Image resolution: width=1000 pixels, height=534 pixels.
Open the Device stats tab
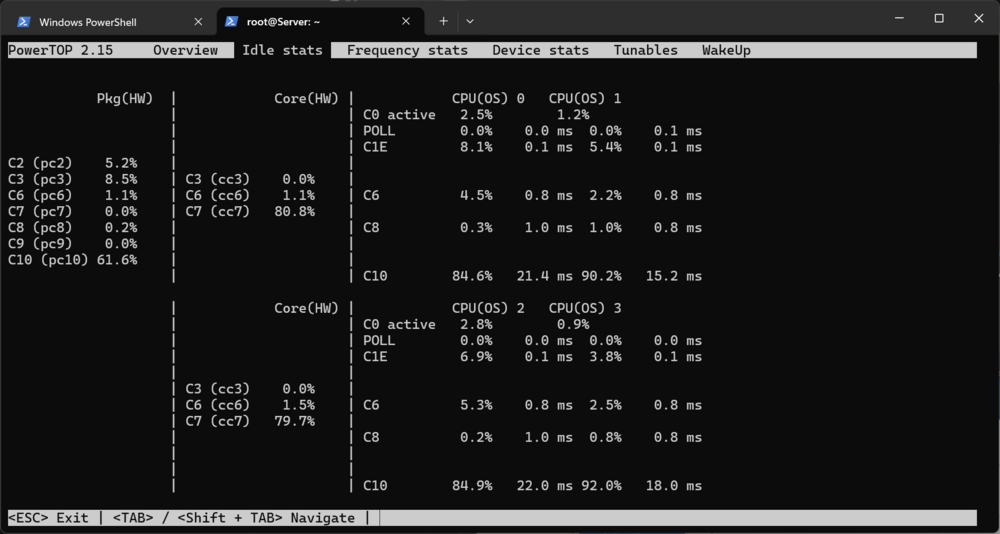click(541, 50)
